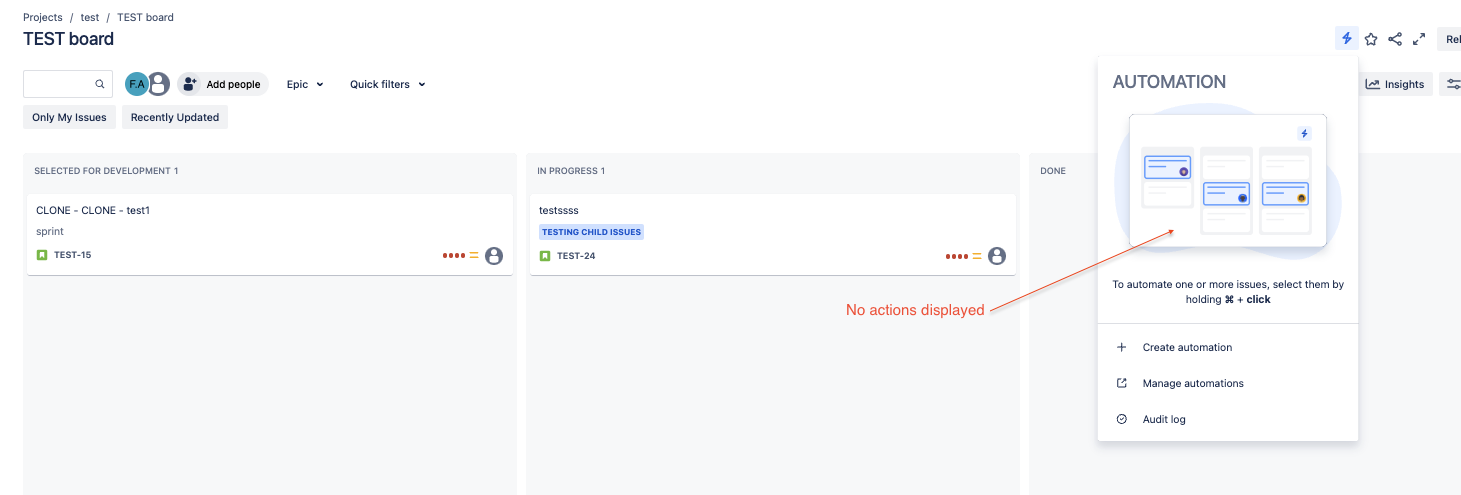Click the story icon on TEST-15

pyautogui.click(x=42, y=255)
